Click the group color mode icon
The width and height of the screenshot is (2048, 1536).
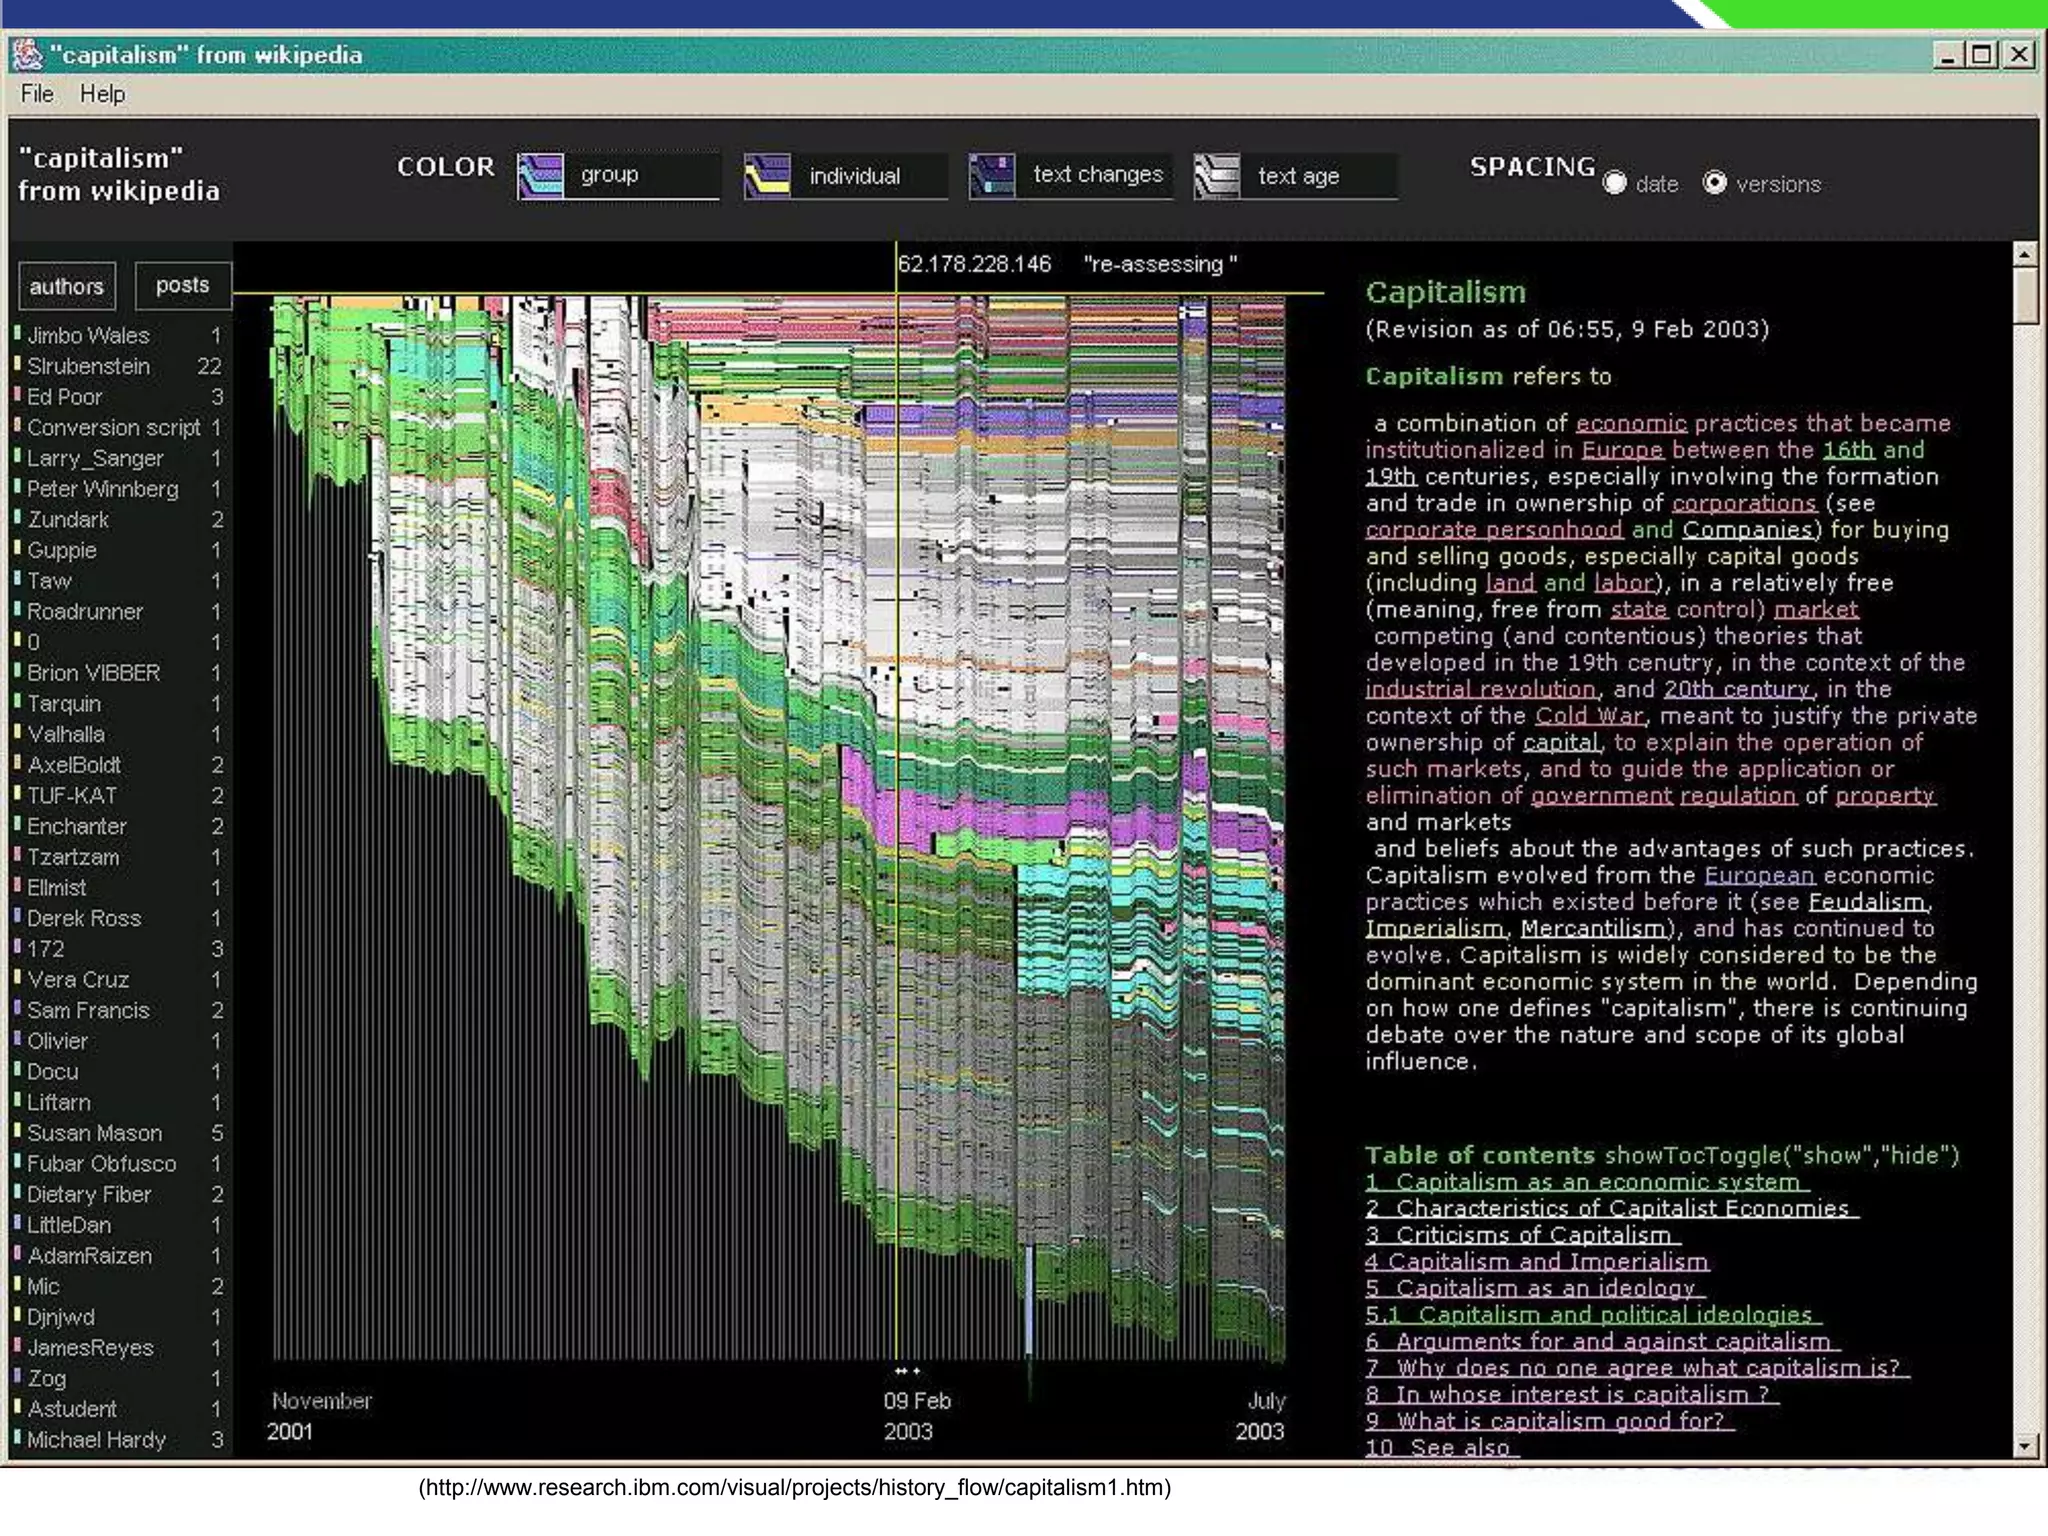[x=541, y=176]
